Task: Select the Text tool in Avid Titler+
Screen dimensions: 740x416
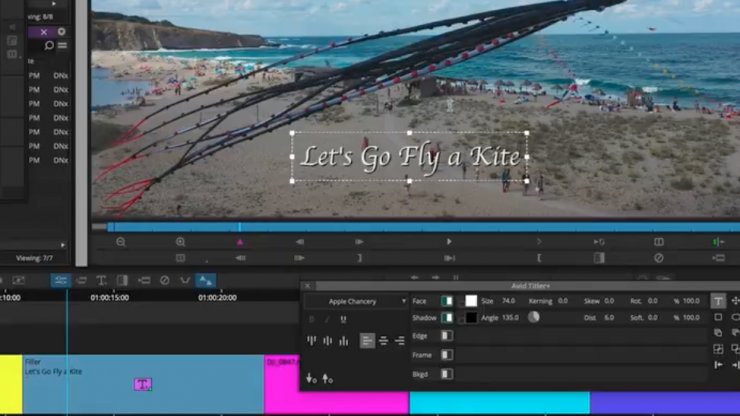Action: (x=718, y=301)
